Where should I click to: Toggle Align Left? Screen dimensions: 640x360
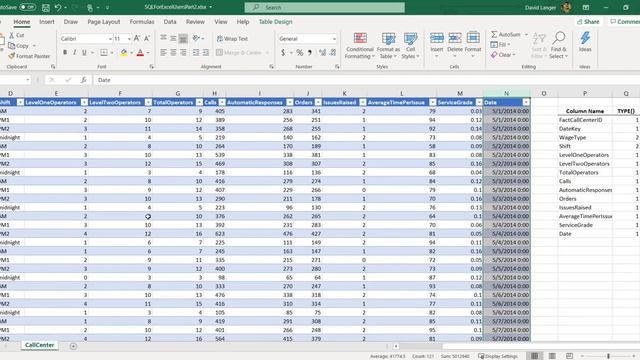(163, 52)
